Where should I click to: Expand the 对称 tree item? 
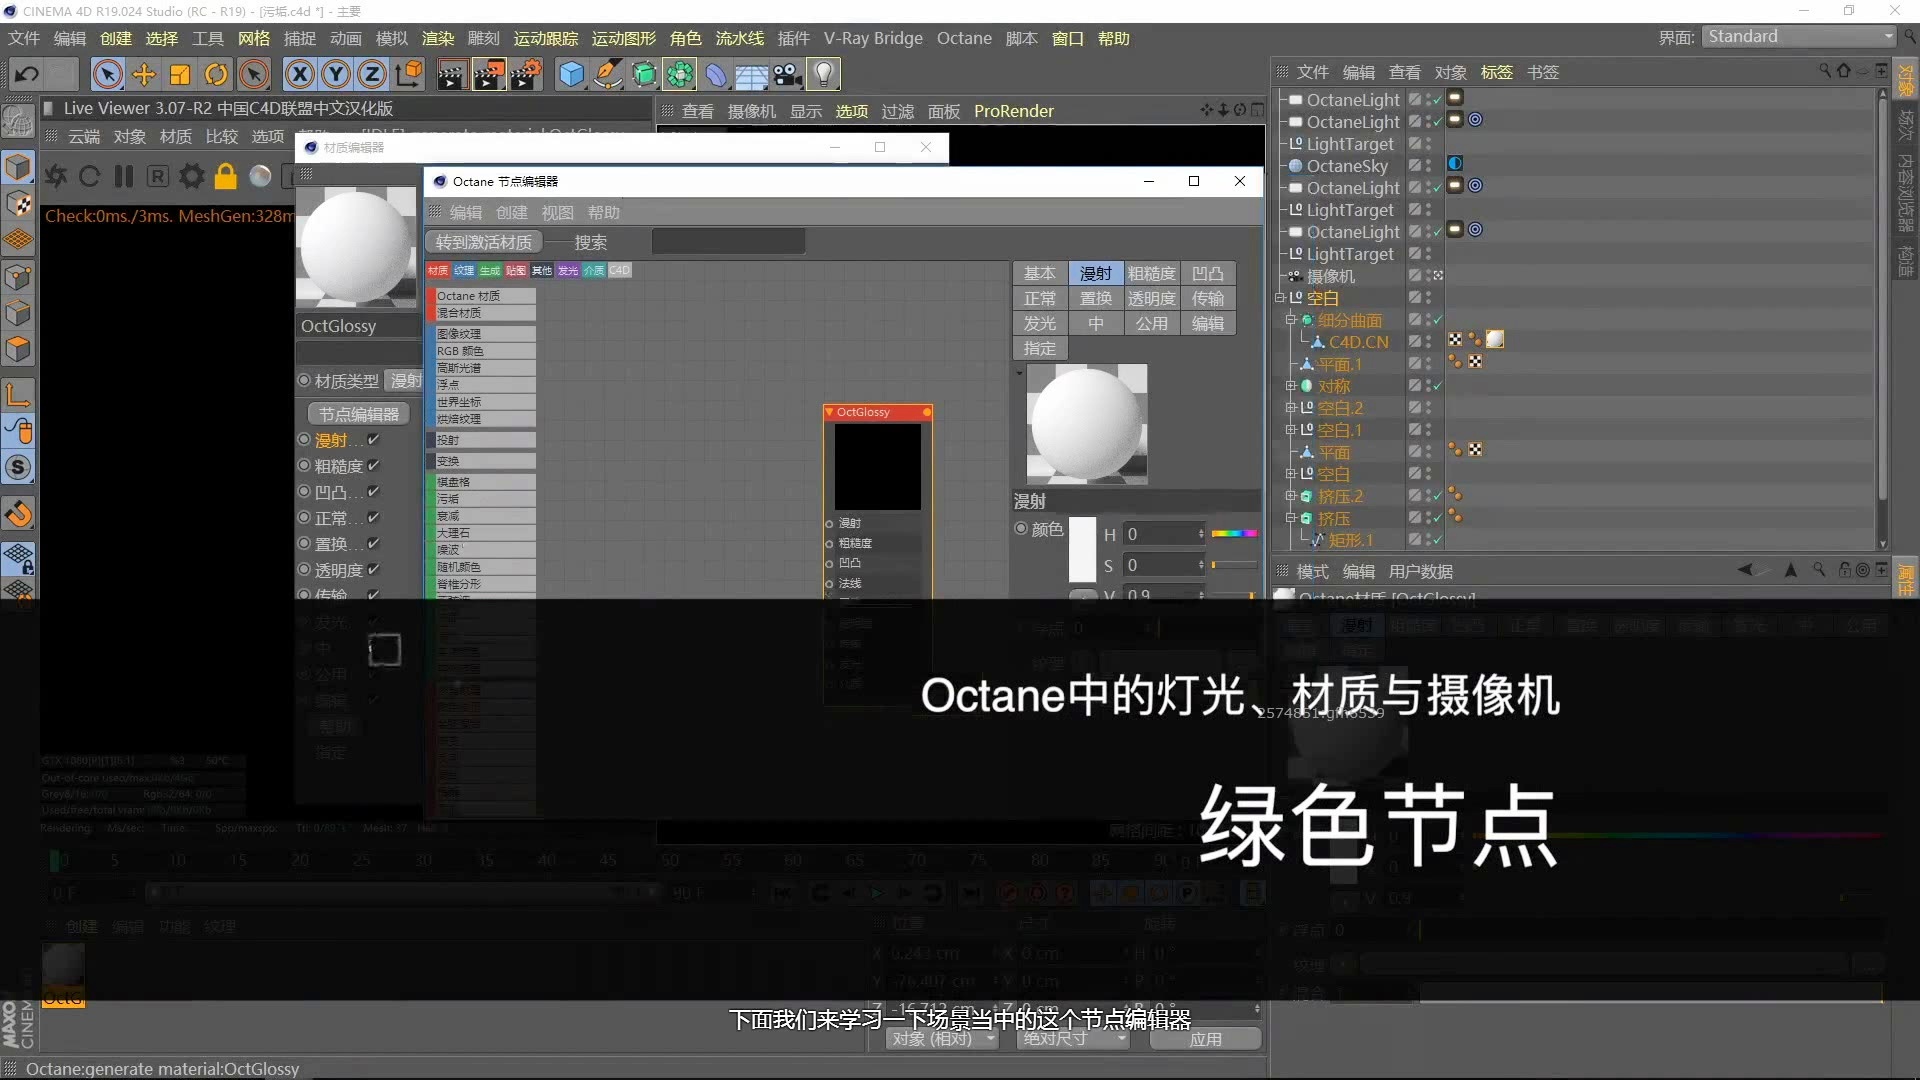1290,386
